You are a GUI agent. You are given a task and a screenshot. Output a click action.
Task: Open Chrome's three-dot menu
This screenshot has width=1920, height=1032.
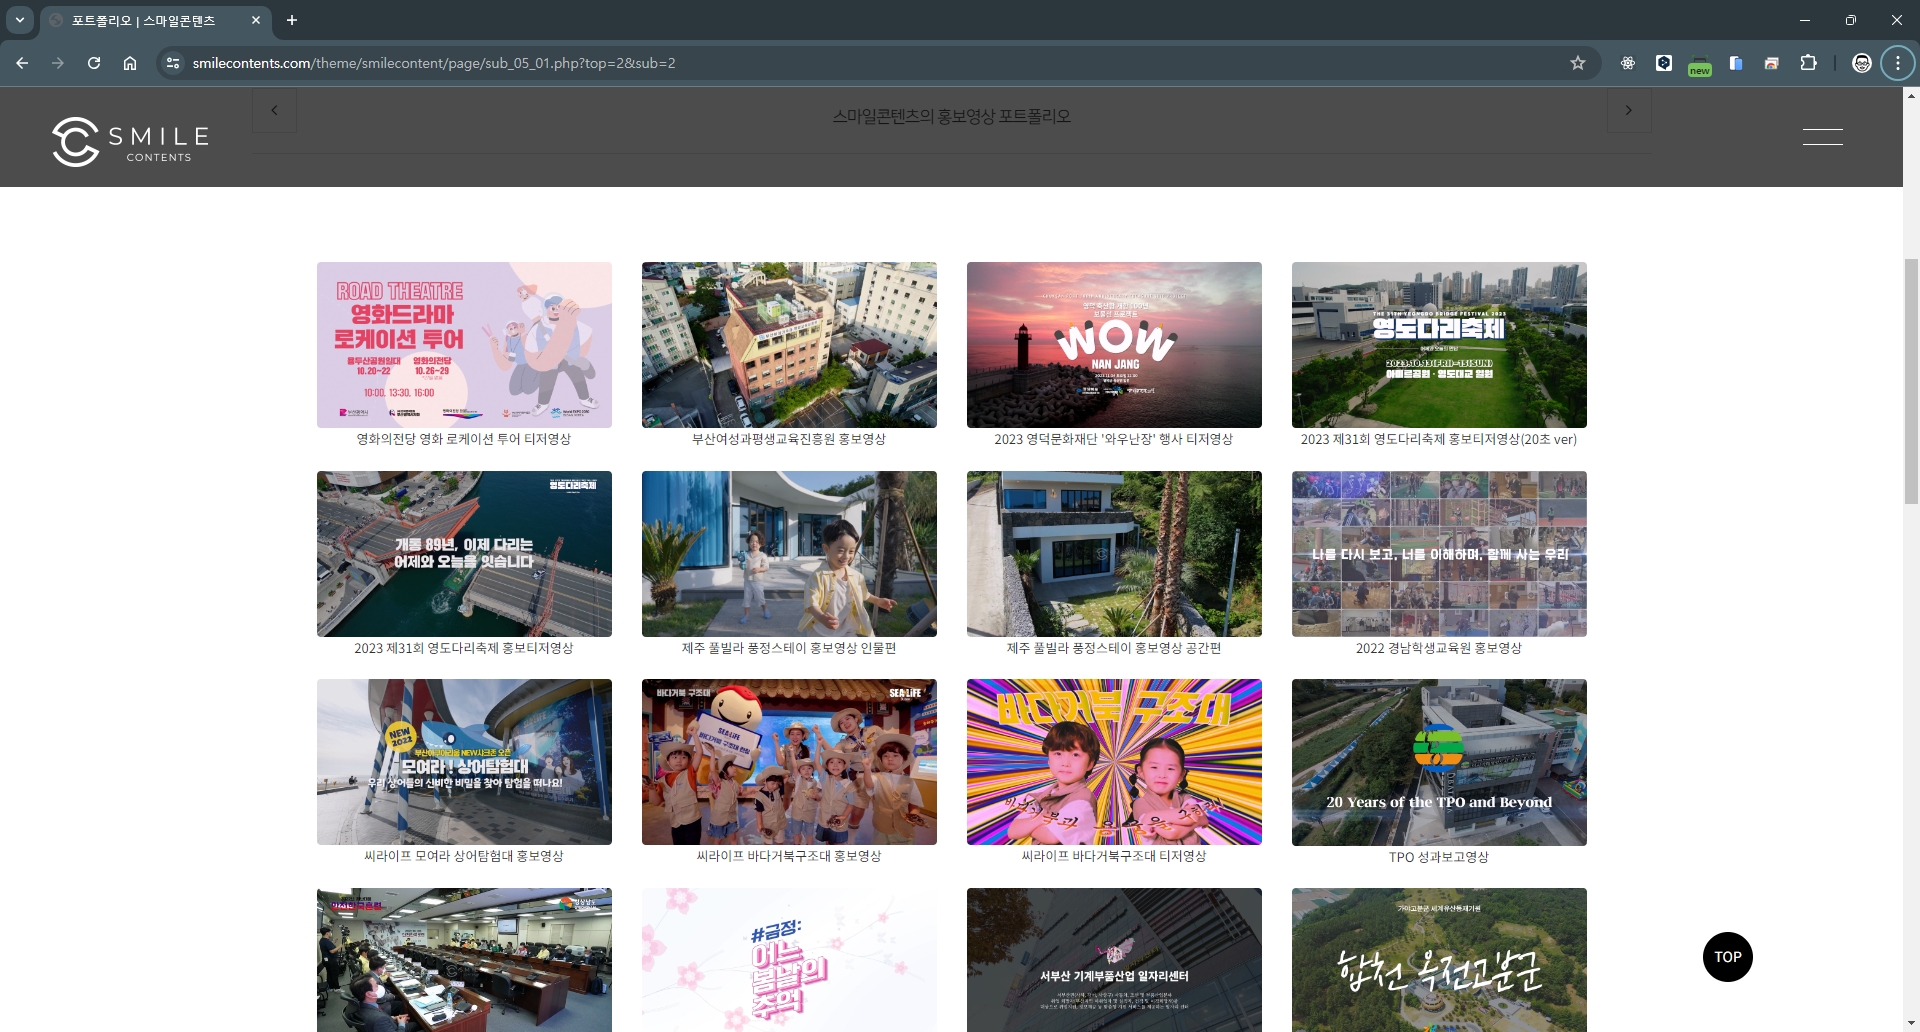tap(1897, 63)
